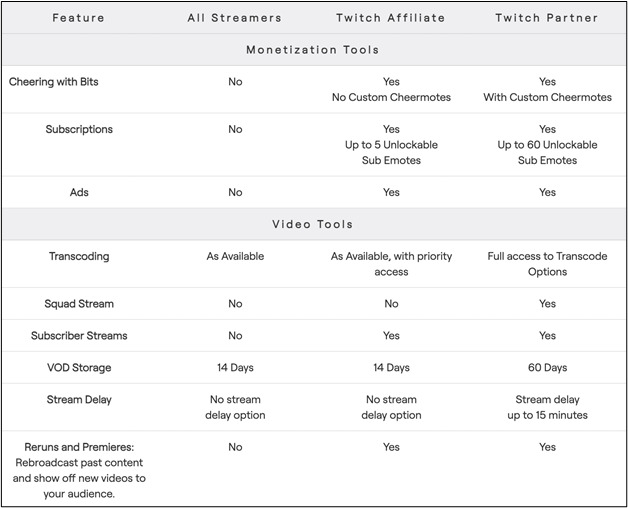Select the All Streamers column header

point(235,18)
